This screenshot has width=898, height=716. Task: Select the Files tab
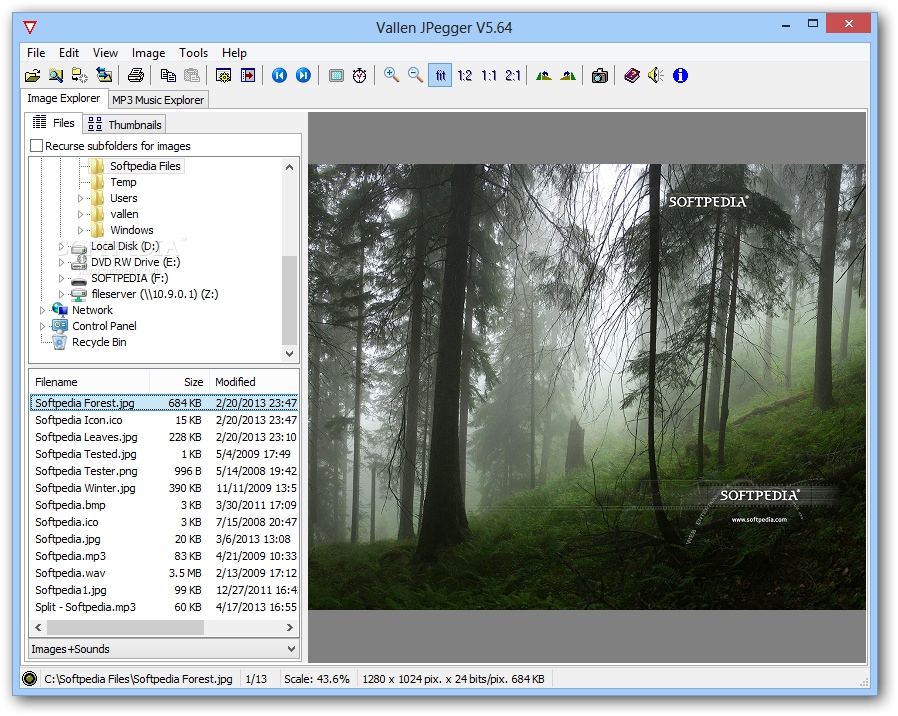click(x=54, y=123)
